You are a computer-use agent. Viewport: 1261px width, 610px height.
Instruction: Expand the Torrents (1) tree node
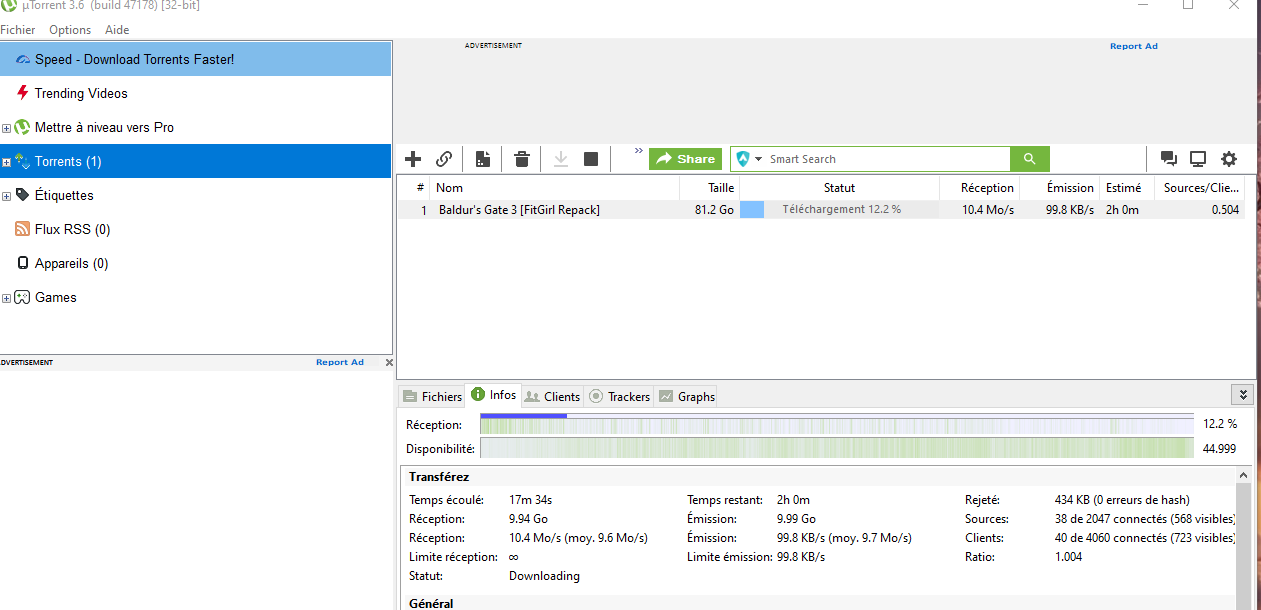(7, 162)
